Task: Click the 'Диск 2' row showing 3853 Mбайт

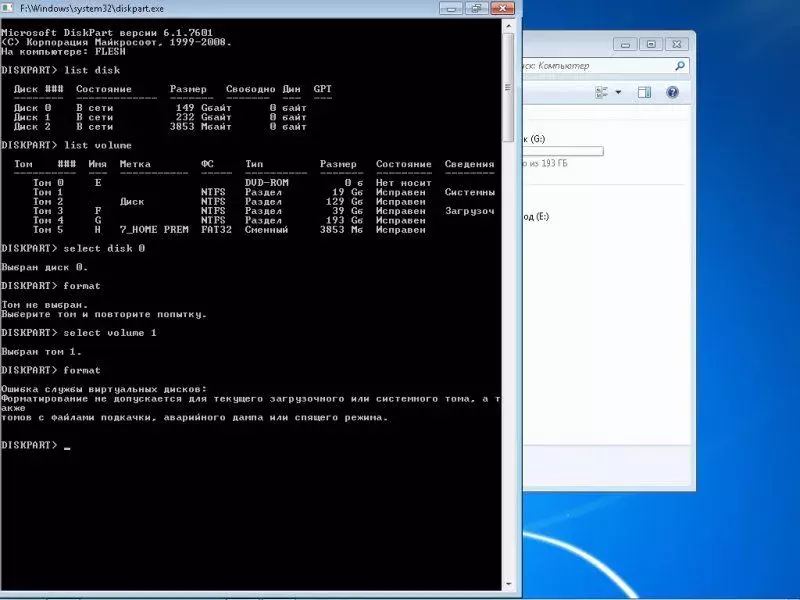Action: coord(160,127)
